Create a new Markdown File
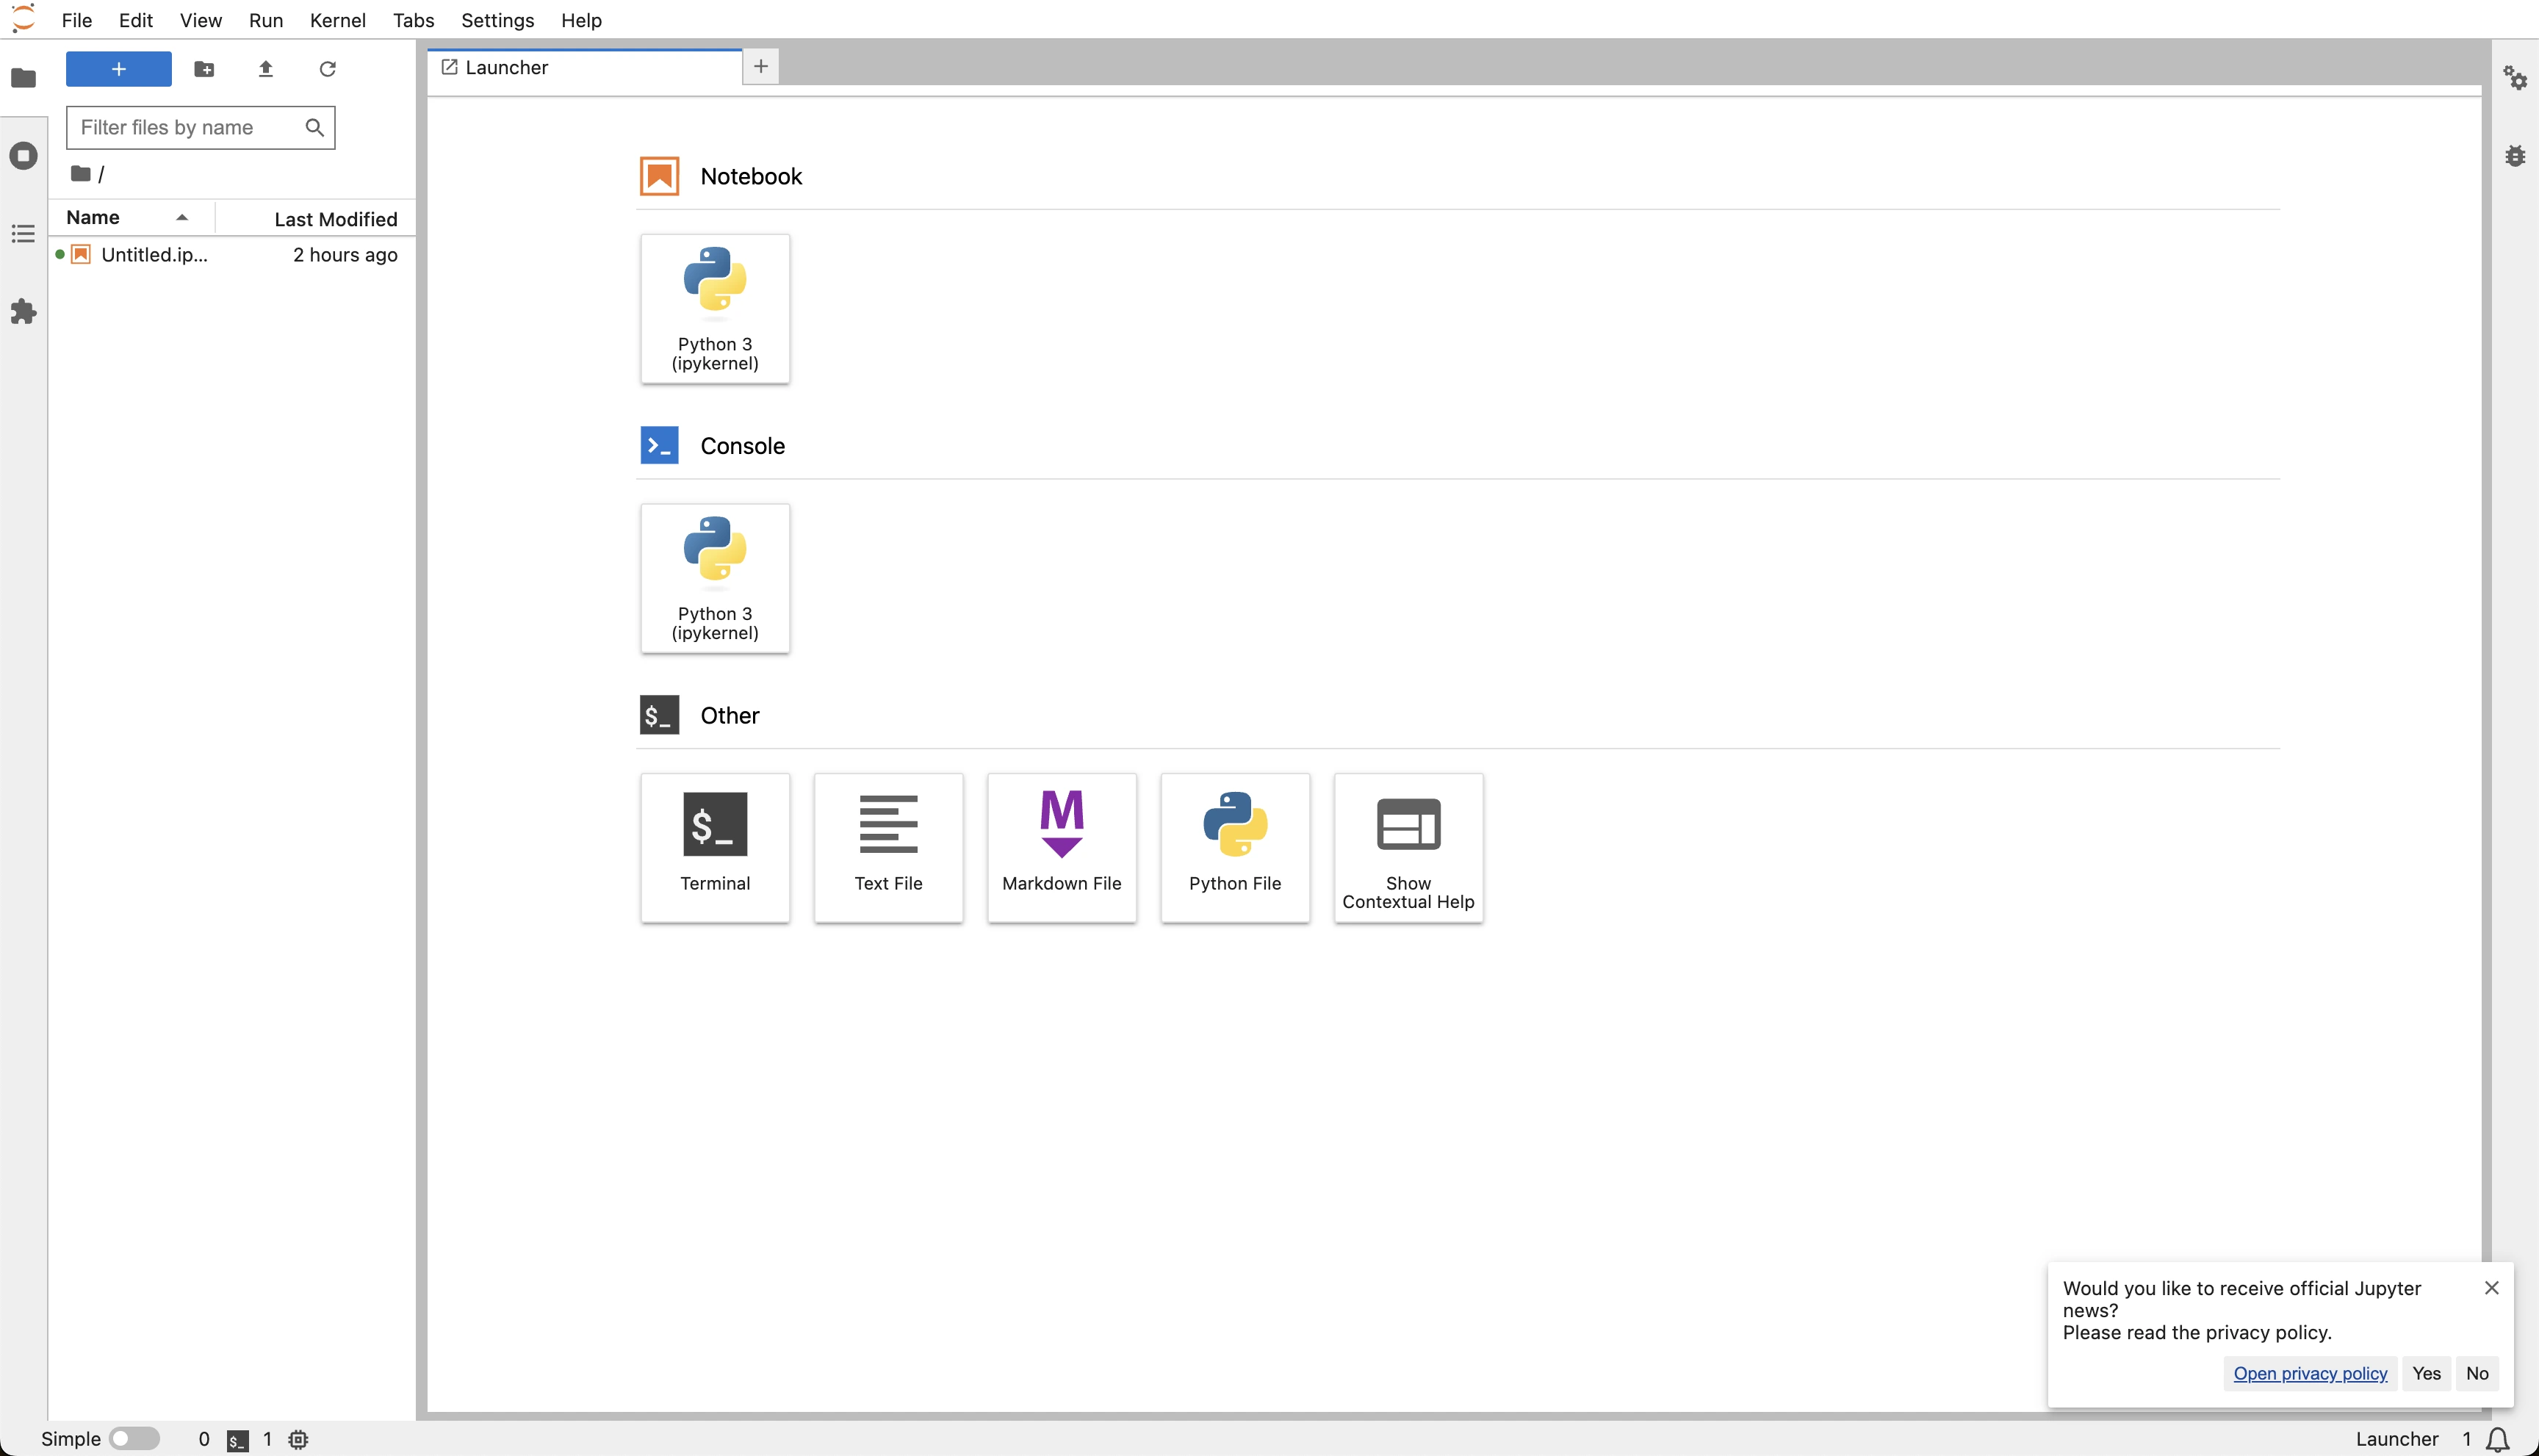The image size is (2539, 1456). (1062, 848)
